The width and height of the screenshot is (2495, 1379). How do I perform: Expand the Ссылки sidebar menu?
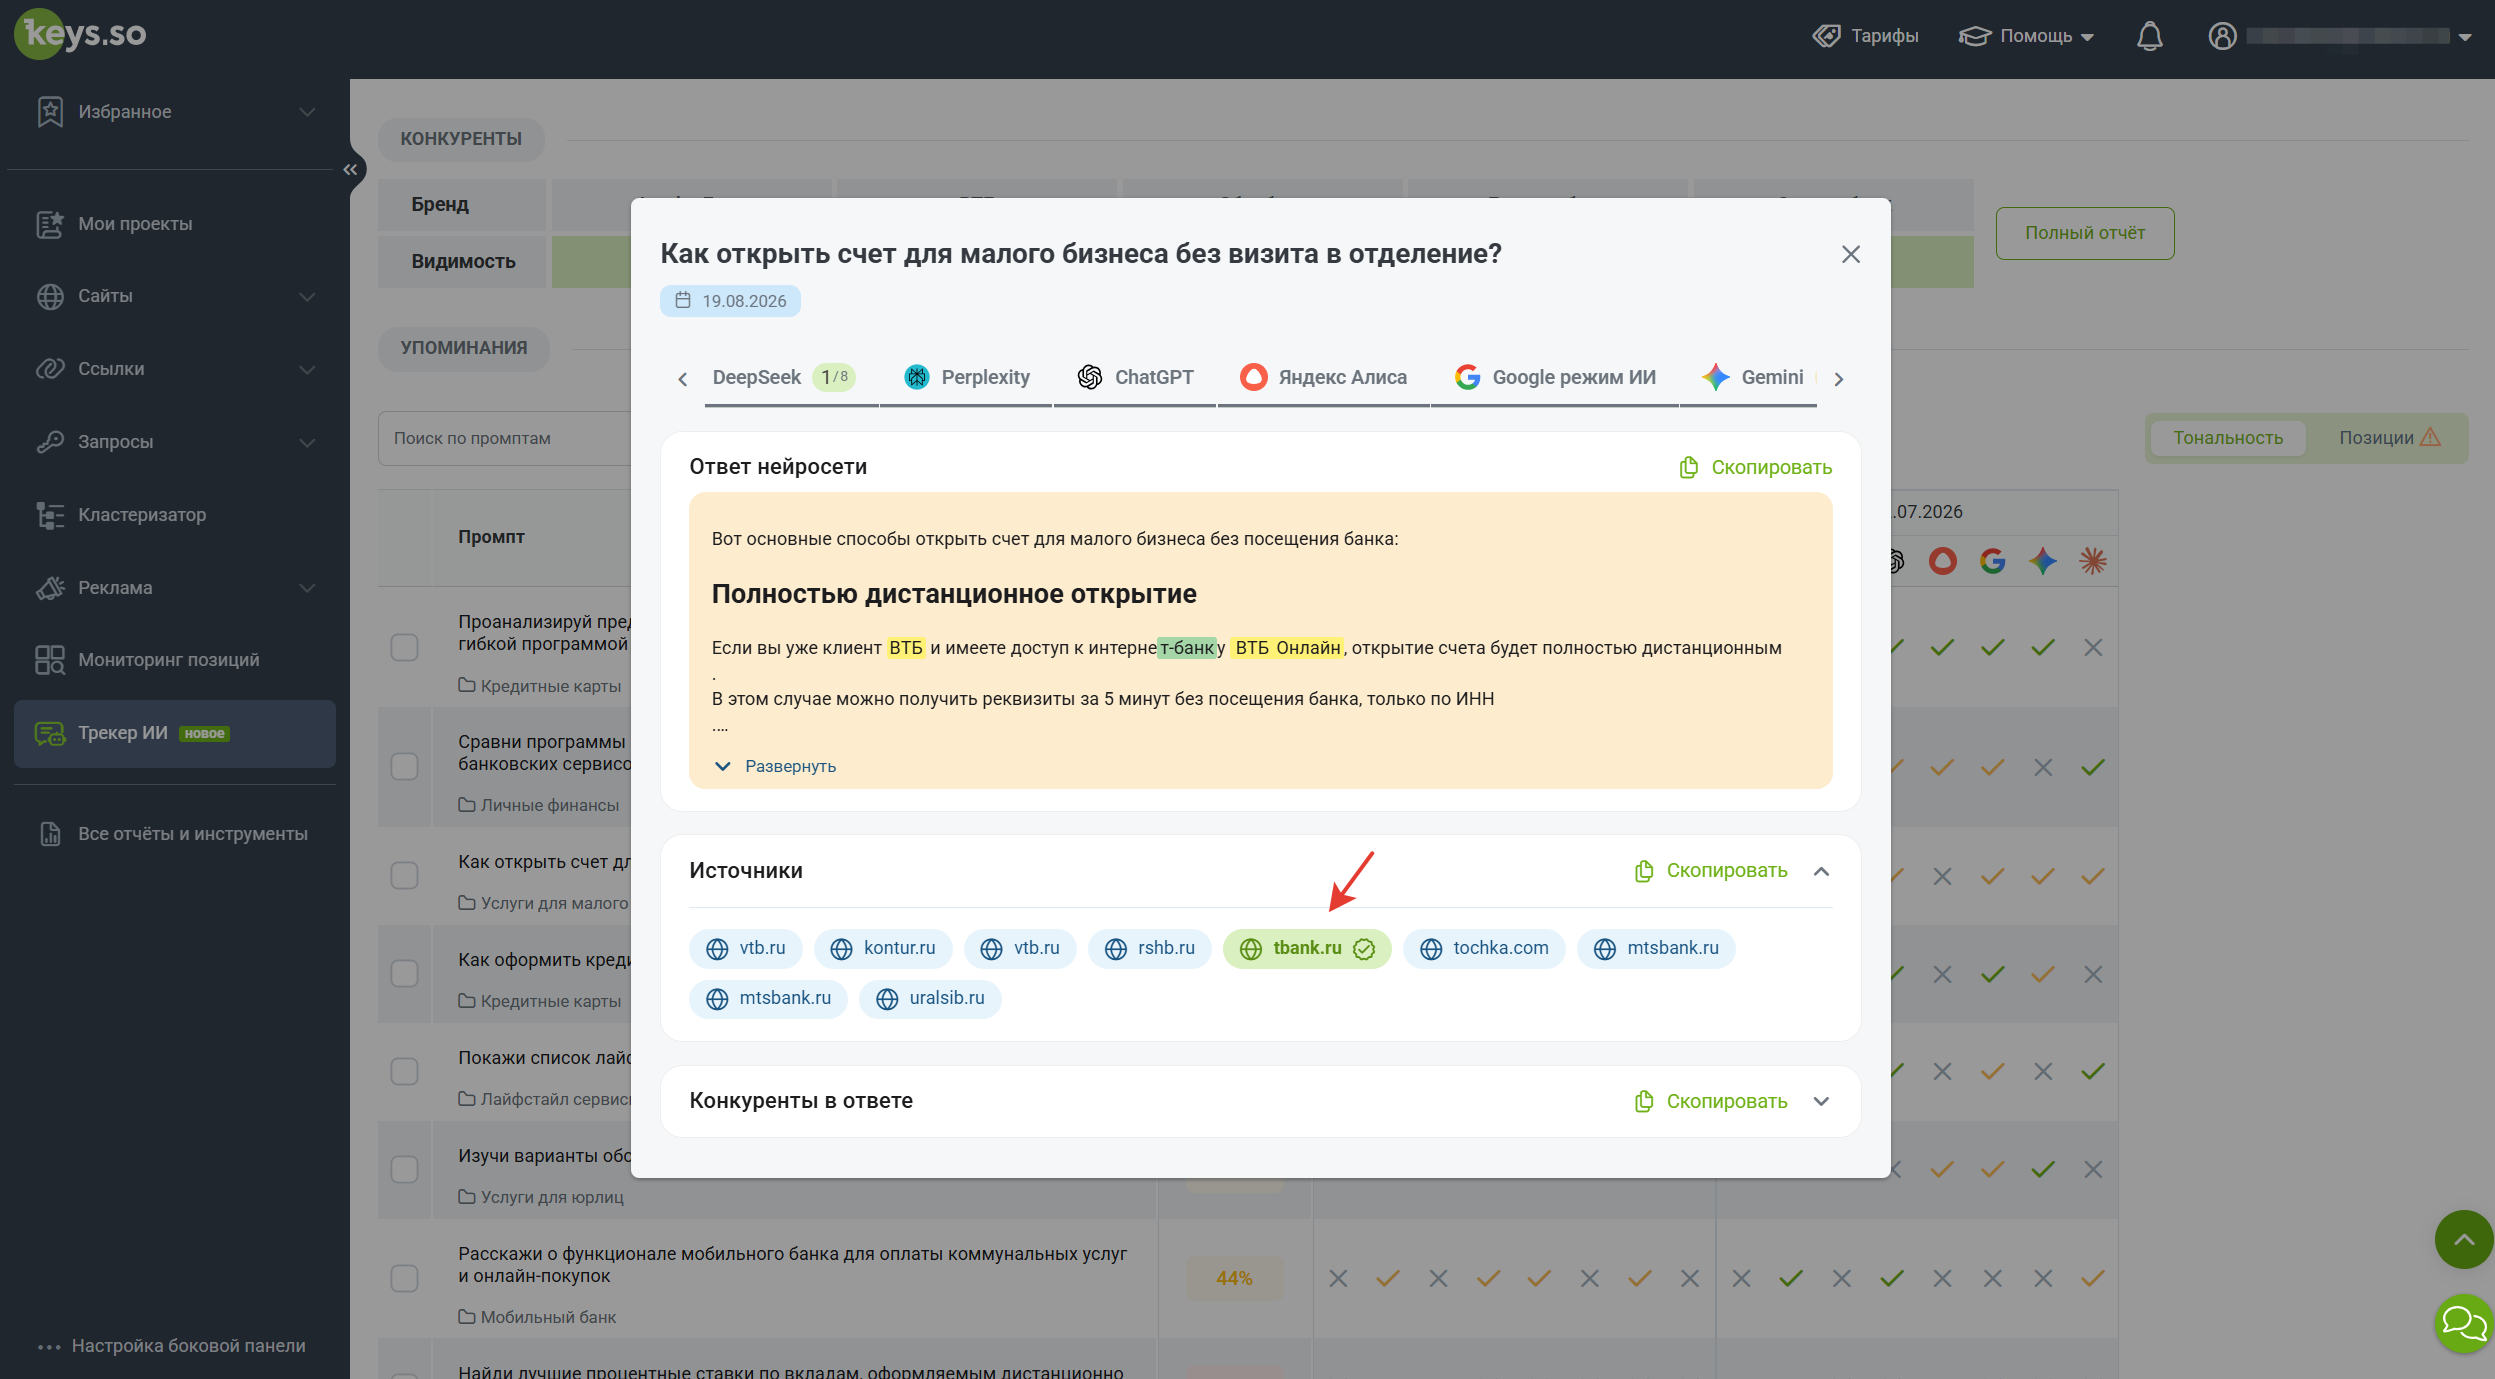[x=175, y=369]
